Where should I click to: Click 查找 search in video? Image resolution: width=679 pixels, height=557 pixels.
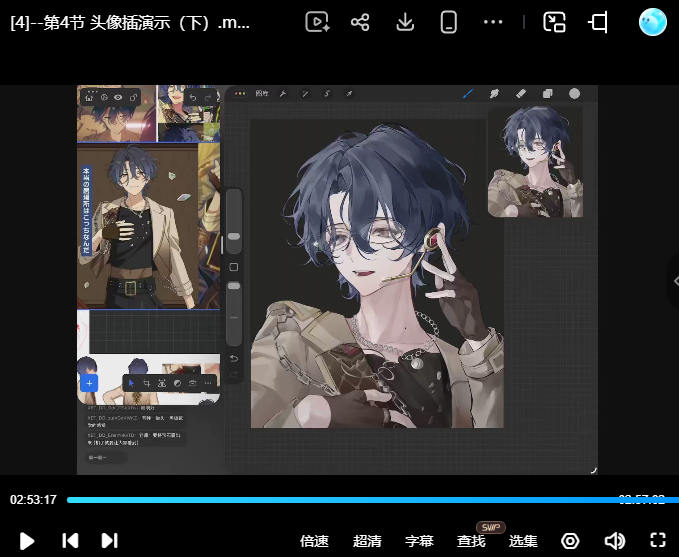pyautogui.click(x=471, y=541)
